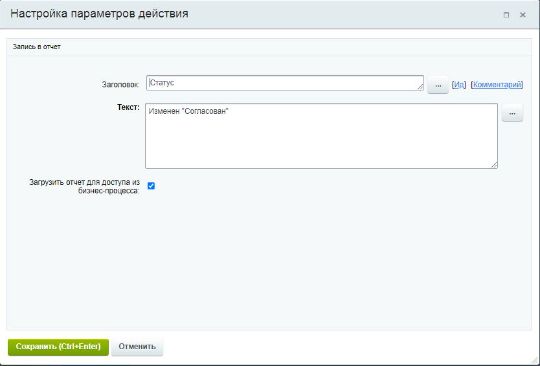Uncheck 'Загрузить отчет для доступа из бизнес-процесса'

[x=151, y=186]
